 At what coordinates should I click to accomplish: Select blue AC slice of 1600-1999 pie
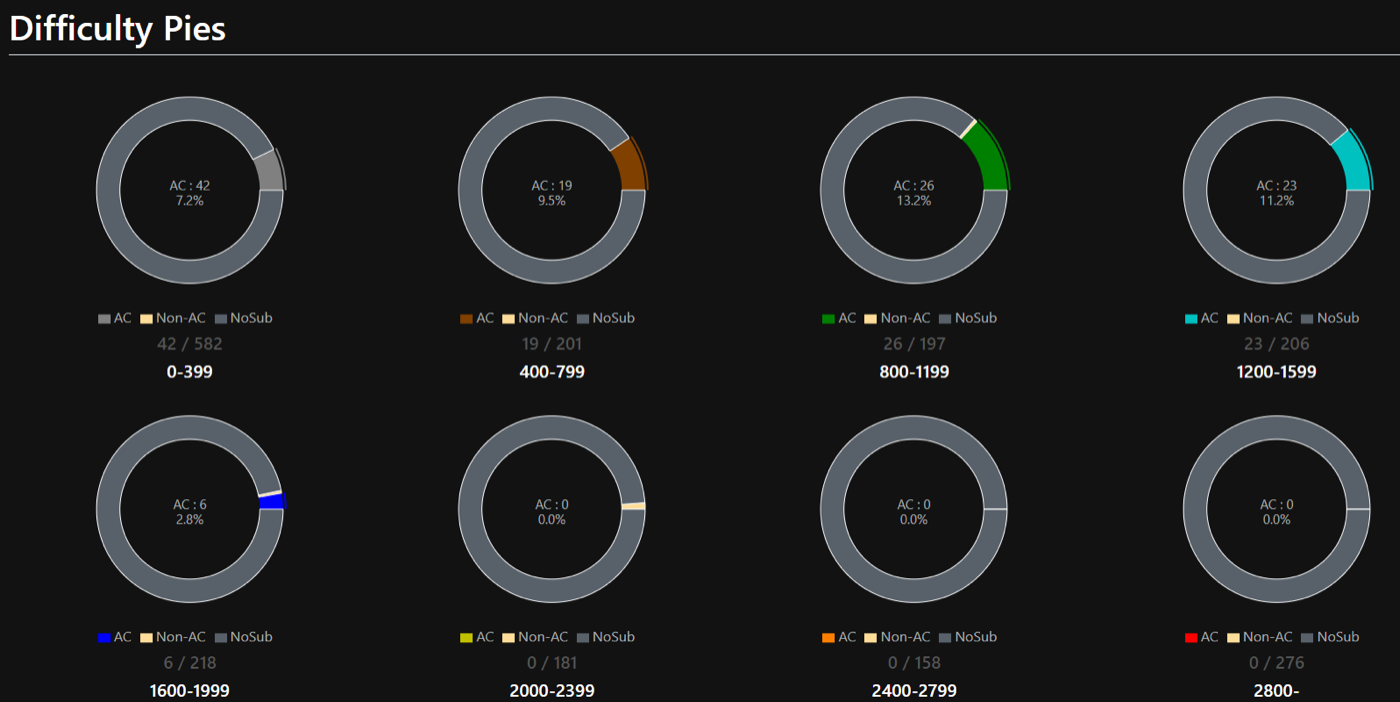pyautogui.click(x=272, y=502)
